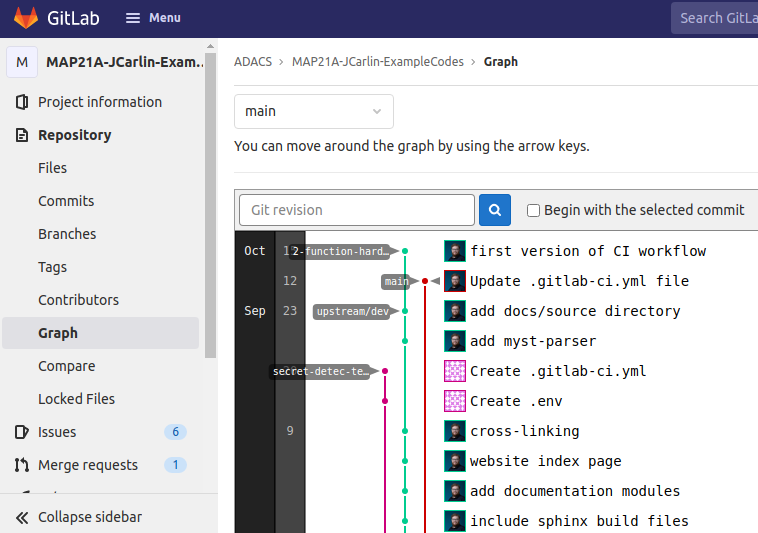The image size is (758, 533).
Task: Open MAP21A-JCarlin project title in sidebar
Action: tap(124, 62)
